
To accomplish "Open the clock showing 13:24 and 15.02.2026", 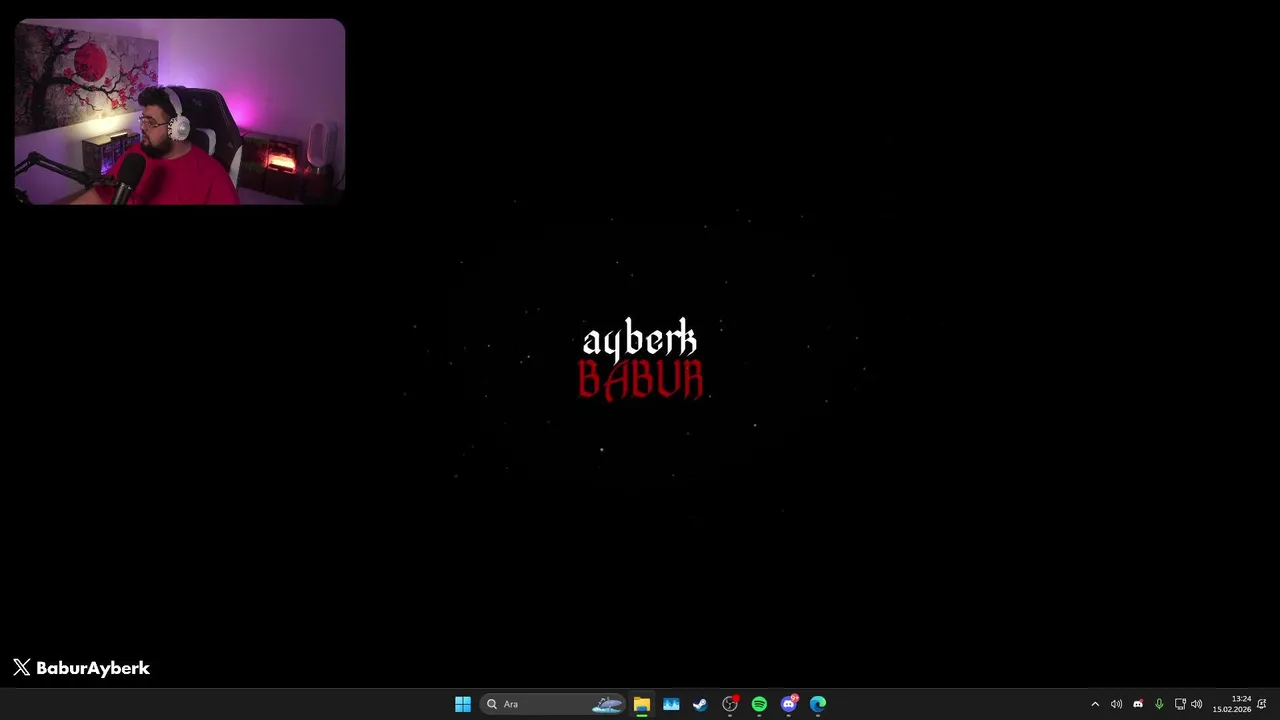I will (1232, 704).
